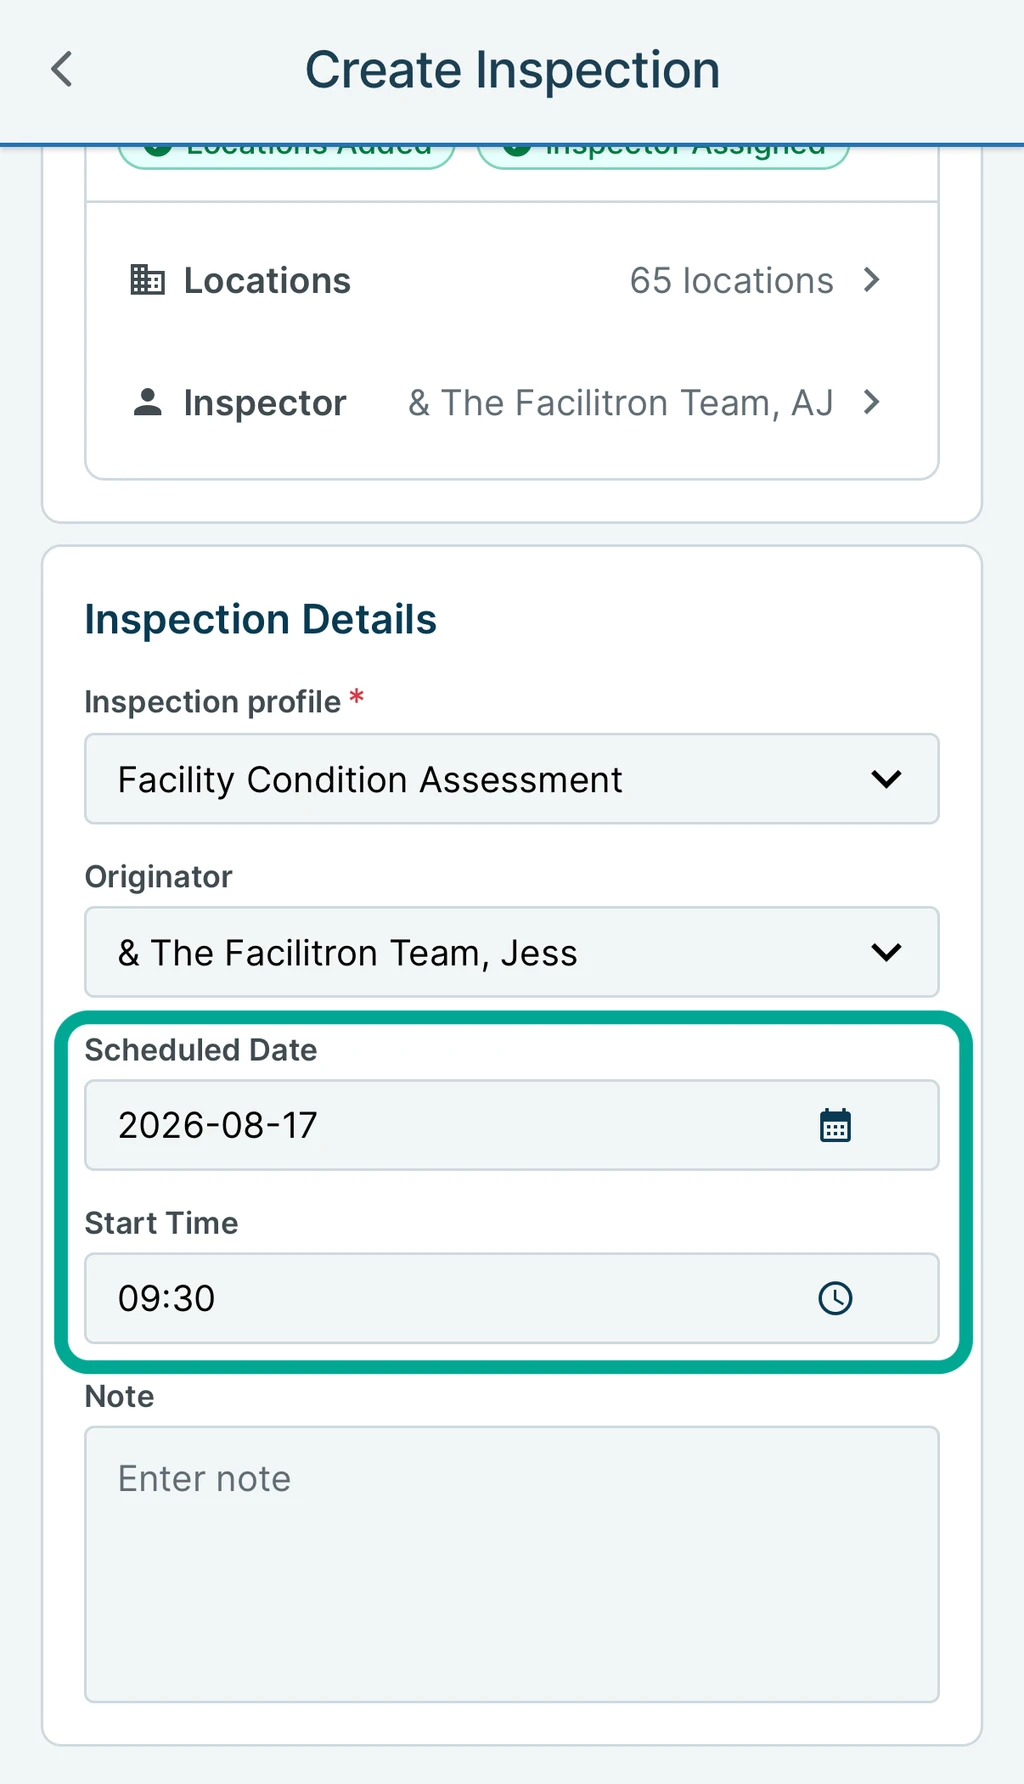Choose originator The Facilitron Team, Jess

coord(512,952)
